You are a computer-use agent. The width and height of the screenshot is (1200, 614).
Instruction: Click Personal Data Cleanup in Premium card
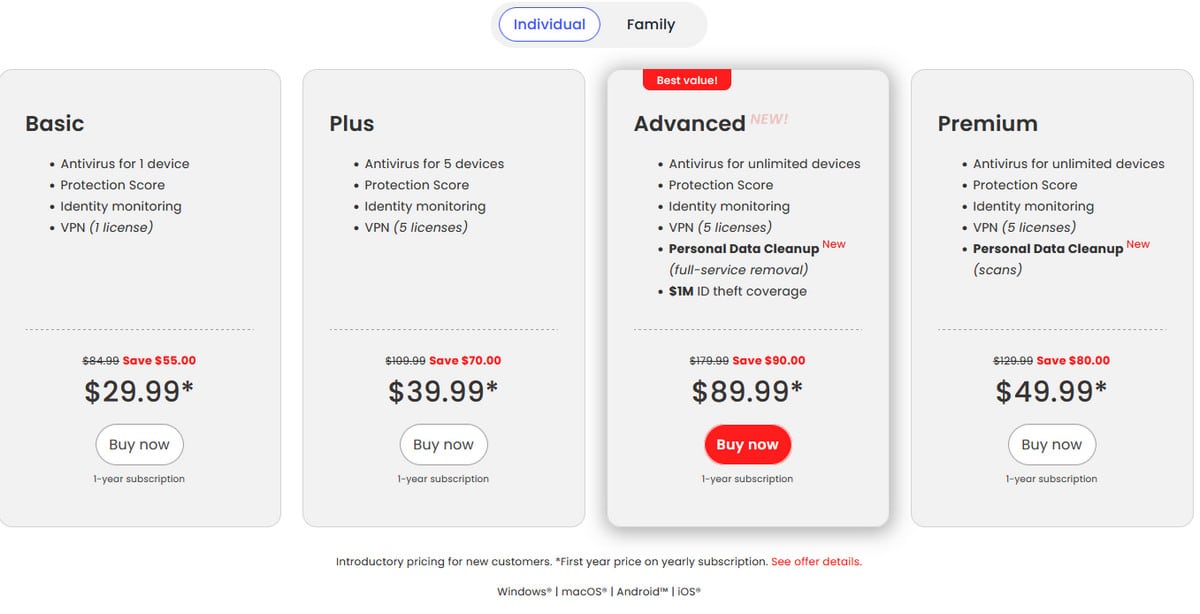1048,248
